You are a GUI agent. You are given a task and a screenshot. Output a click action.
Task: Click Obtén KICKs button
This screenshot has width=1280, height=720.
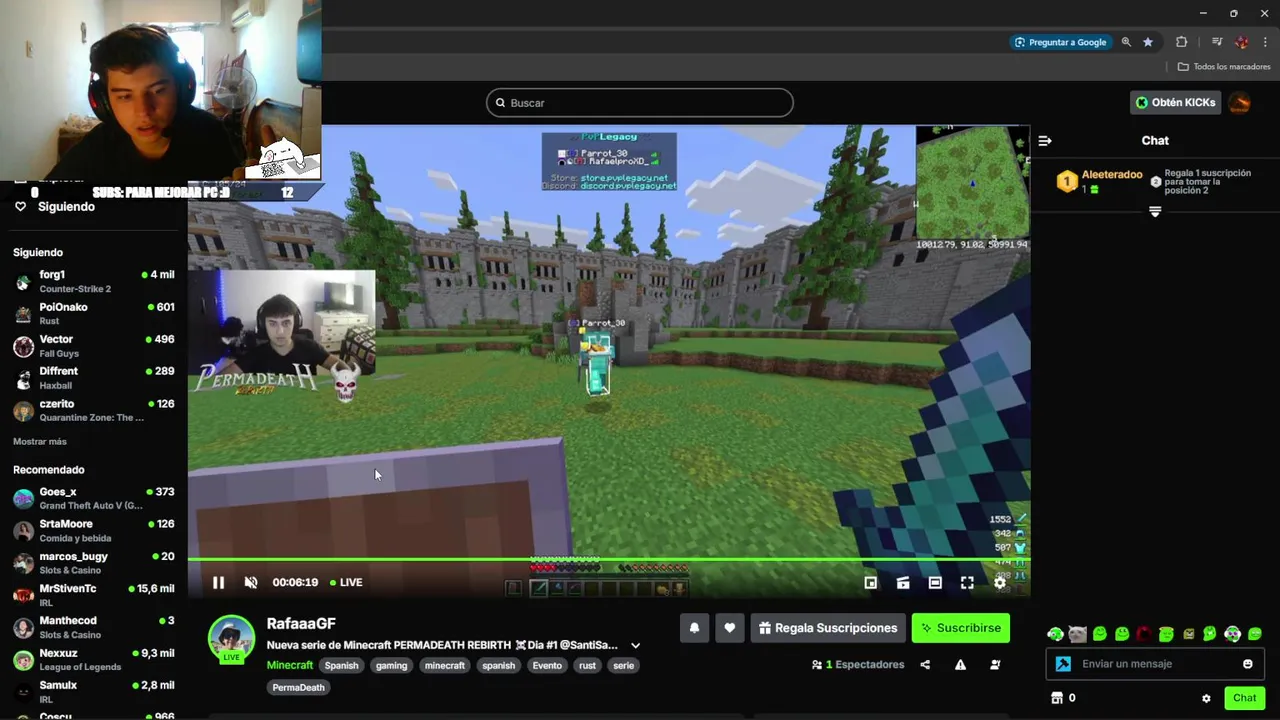coord(1175,102)
